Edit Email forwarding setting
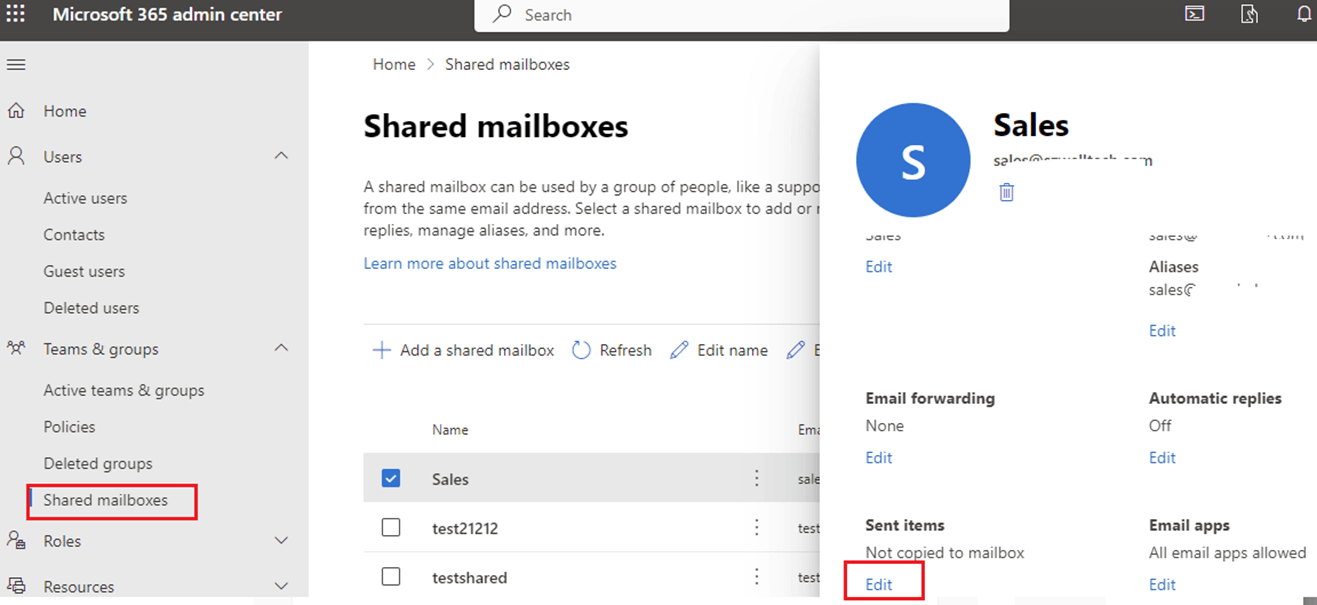Viewport: 1317px width, 605px height. pos(879,457)
